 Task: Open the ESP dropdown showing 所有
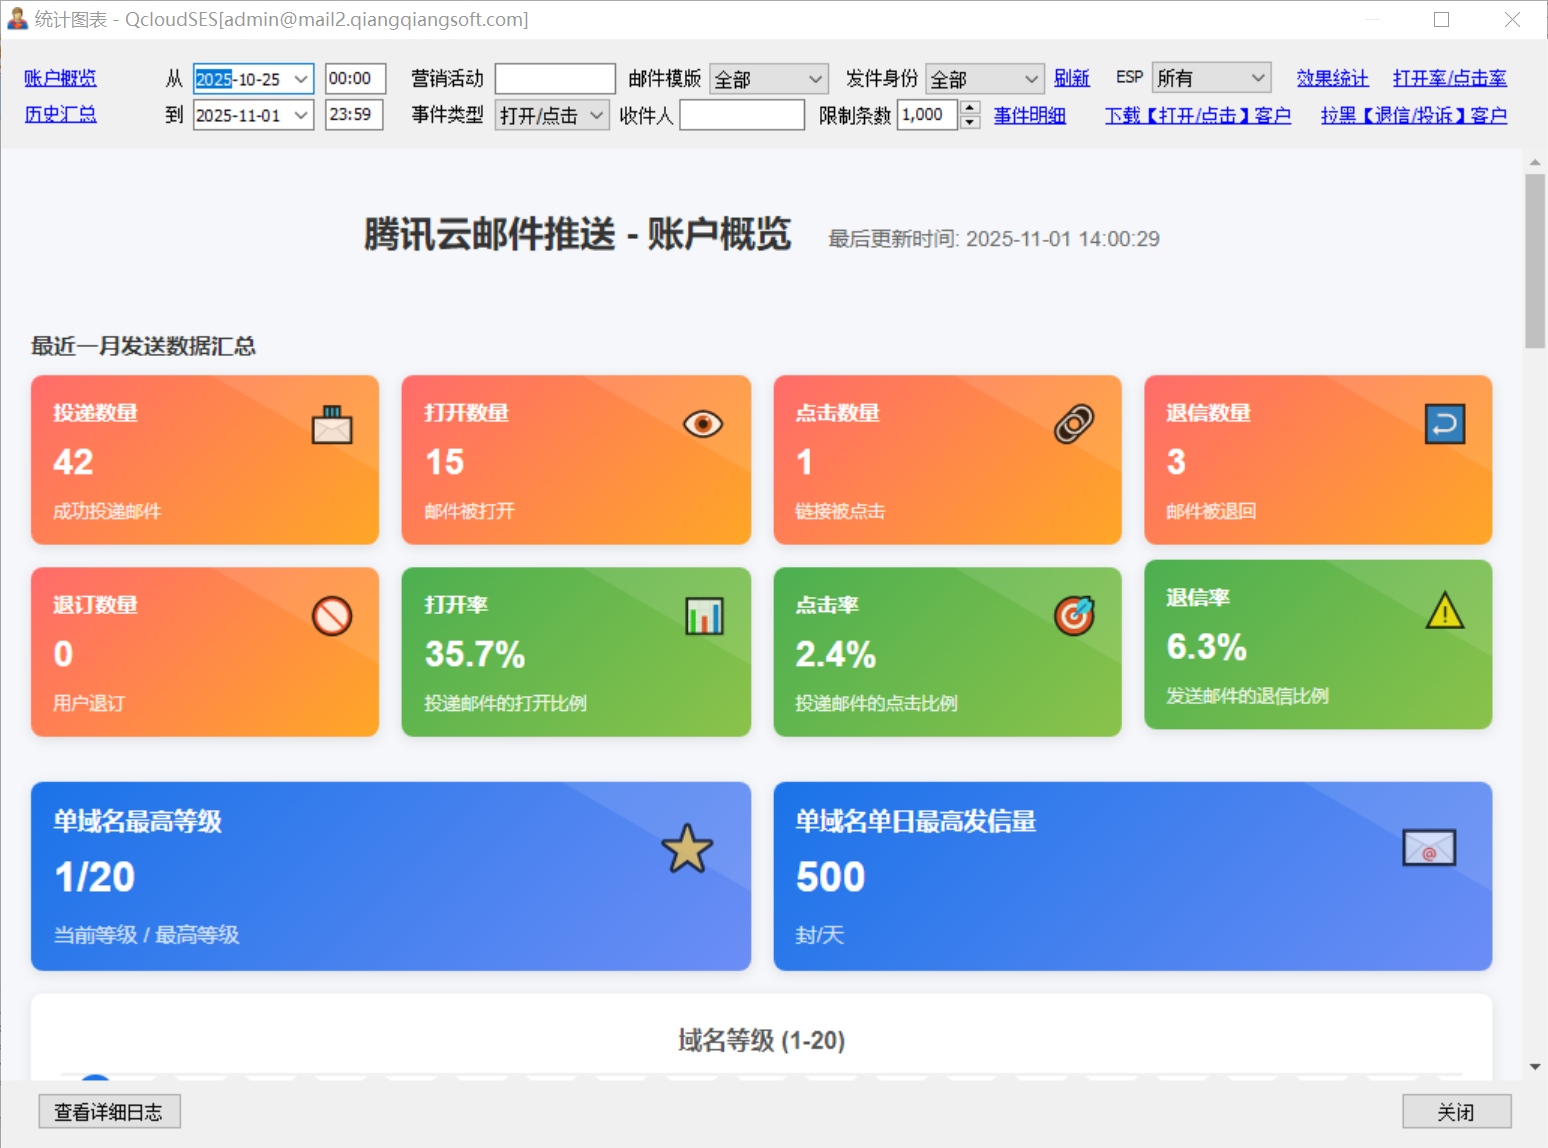(1211, 78)
